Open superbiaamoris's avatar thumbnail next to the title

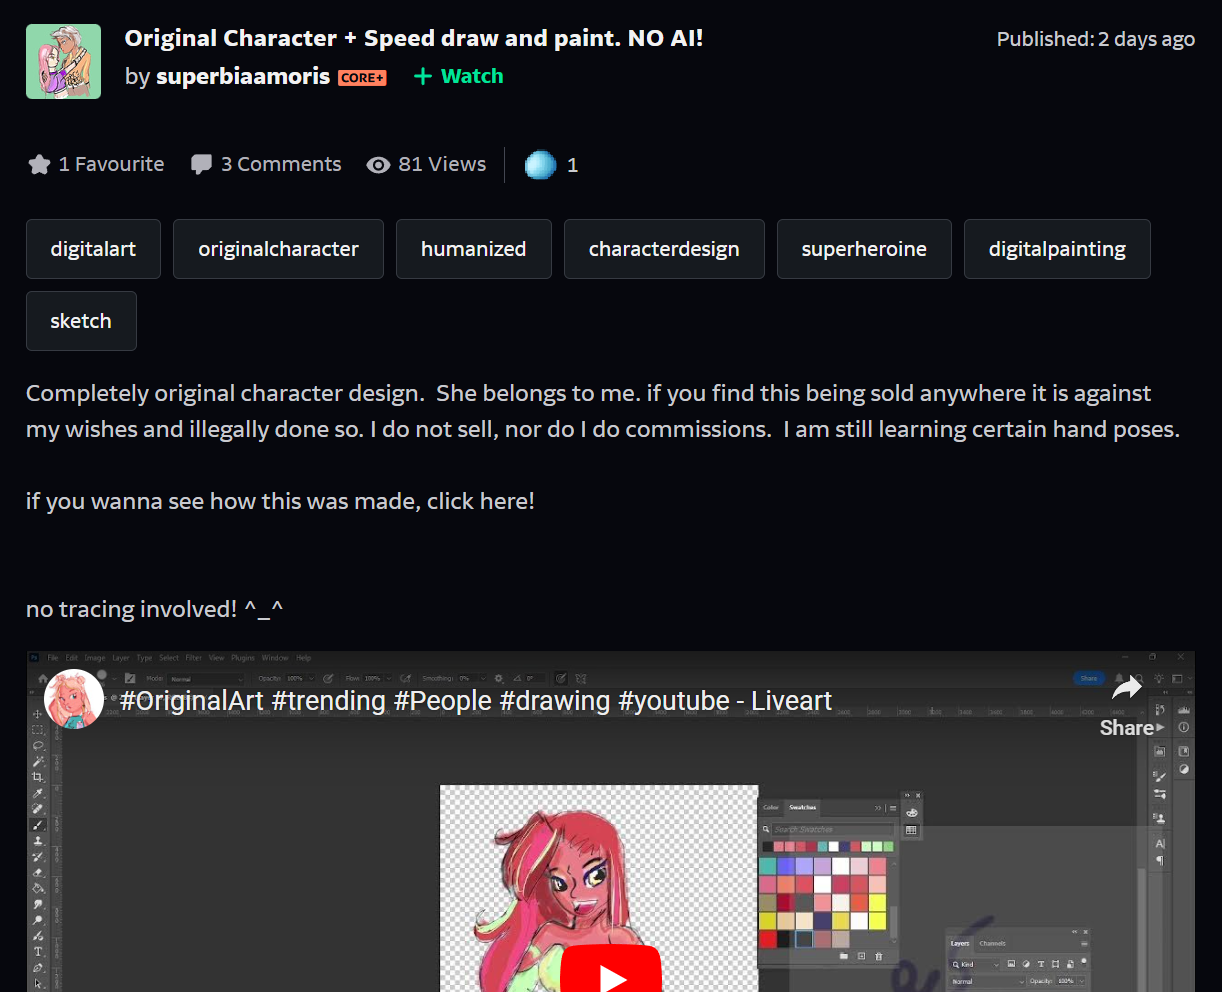point(63,61)
